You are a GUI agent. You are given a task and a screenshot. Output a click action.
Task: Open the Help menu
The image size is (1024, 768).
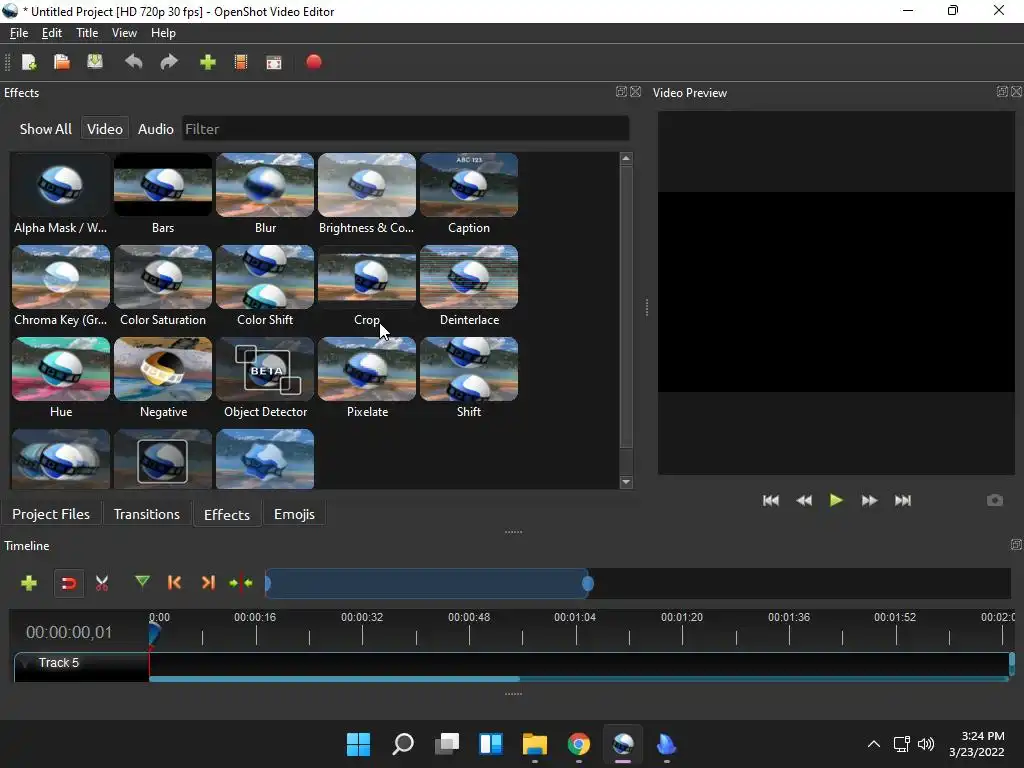[163, 33]
